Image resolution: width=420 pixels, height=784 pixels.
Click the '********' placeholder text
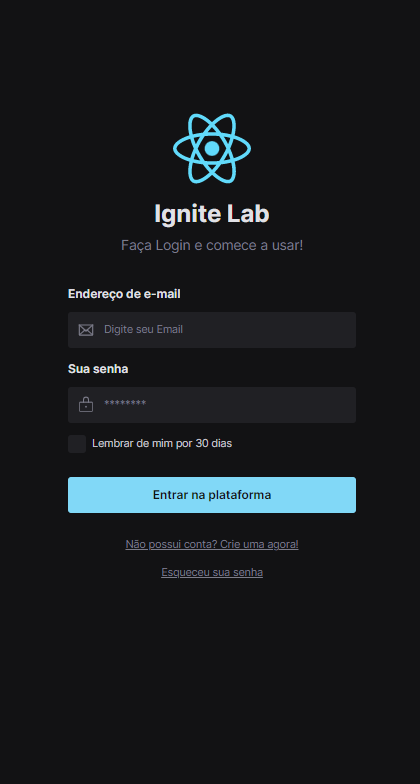tap(125, 404)
